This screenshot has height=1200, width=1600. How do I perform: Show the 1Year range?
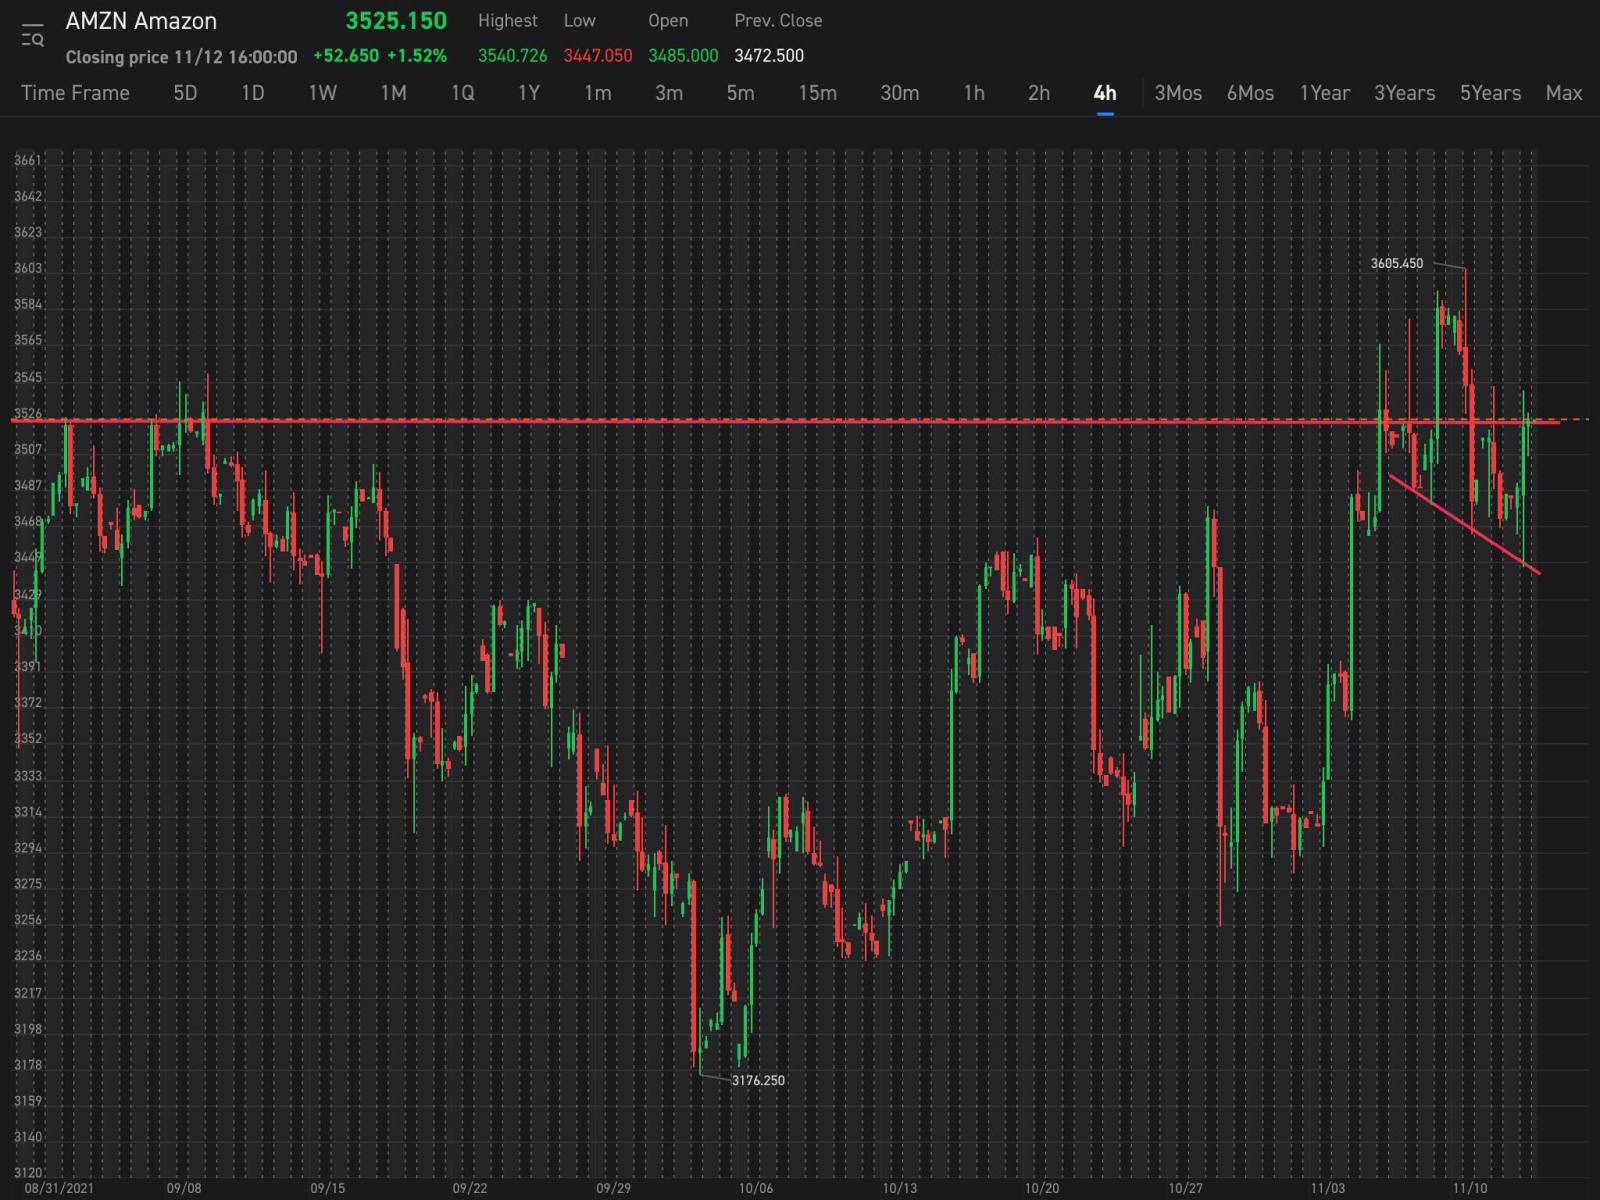pos(1324,93)
